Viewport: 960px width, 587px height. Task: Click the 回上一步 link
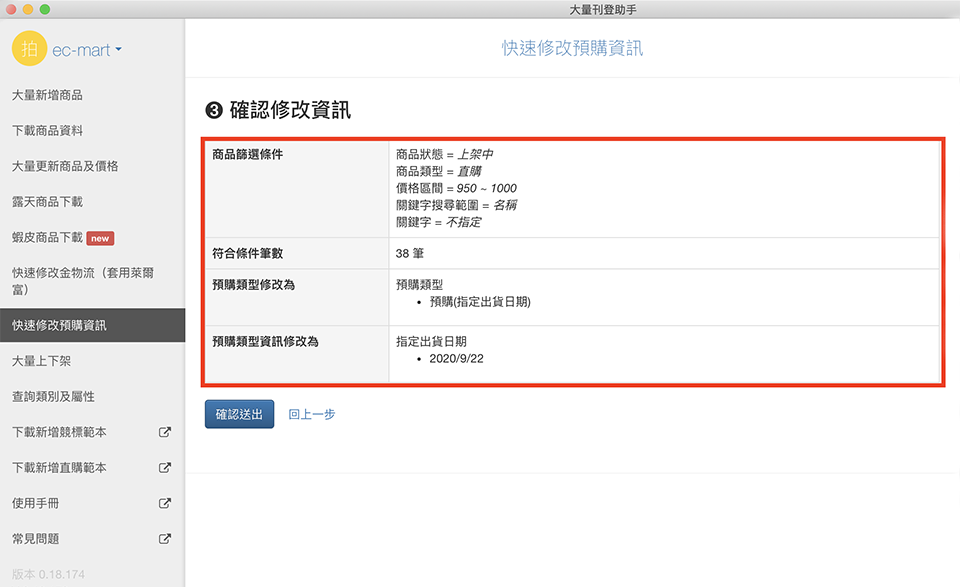click(x=311, y=414)
